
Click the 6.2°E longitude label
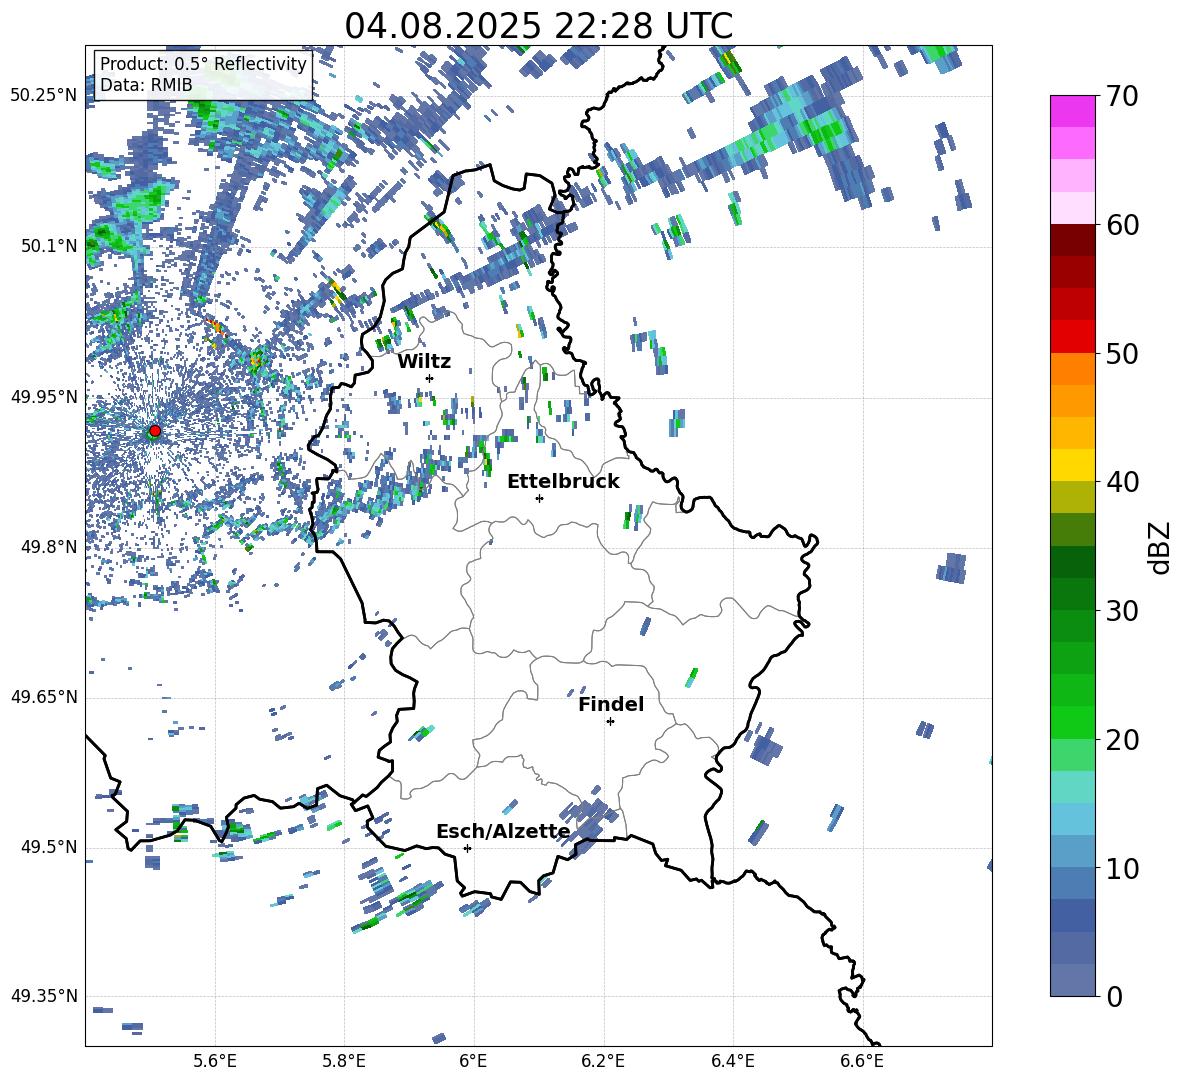603,1061
